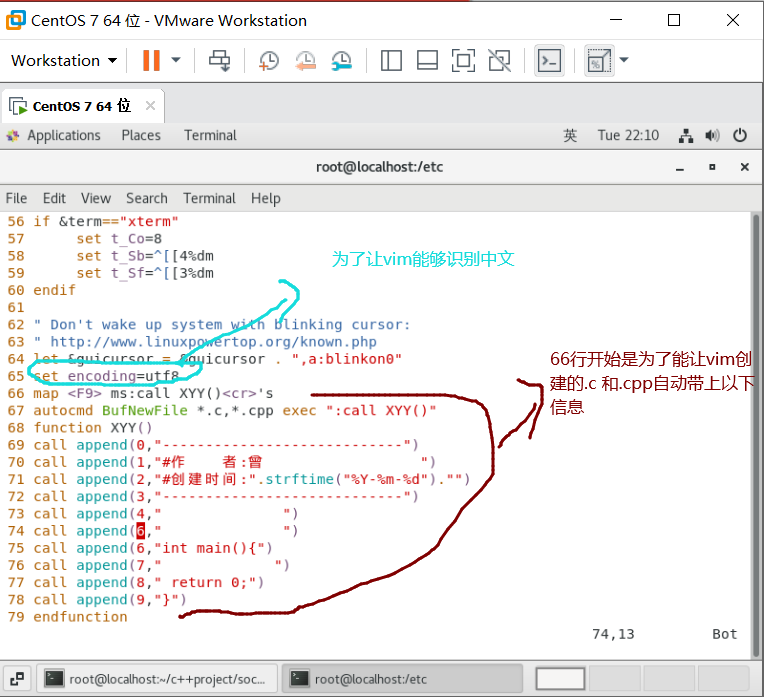Click the "if &term=="xterm"" line
Image resolution: width=764 pixels, height=697 pixels.
pos(106,222)
